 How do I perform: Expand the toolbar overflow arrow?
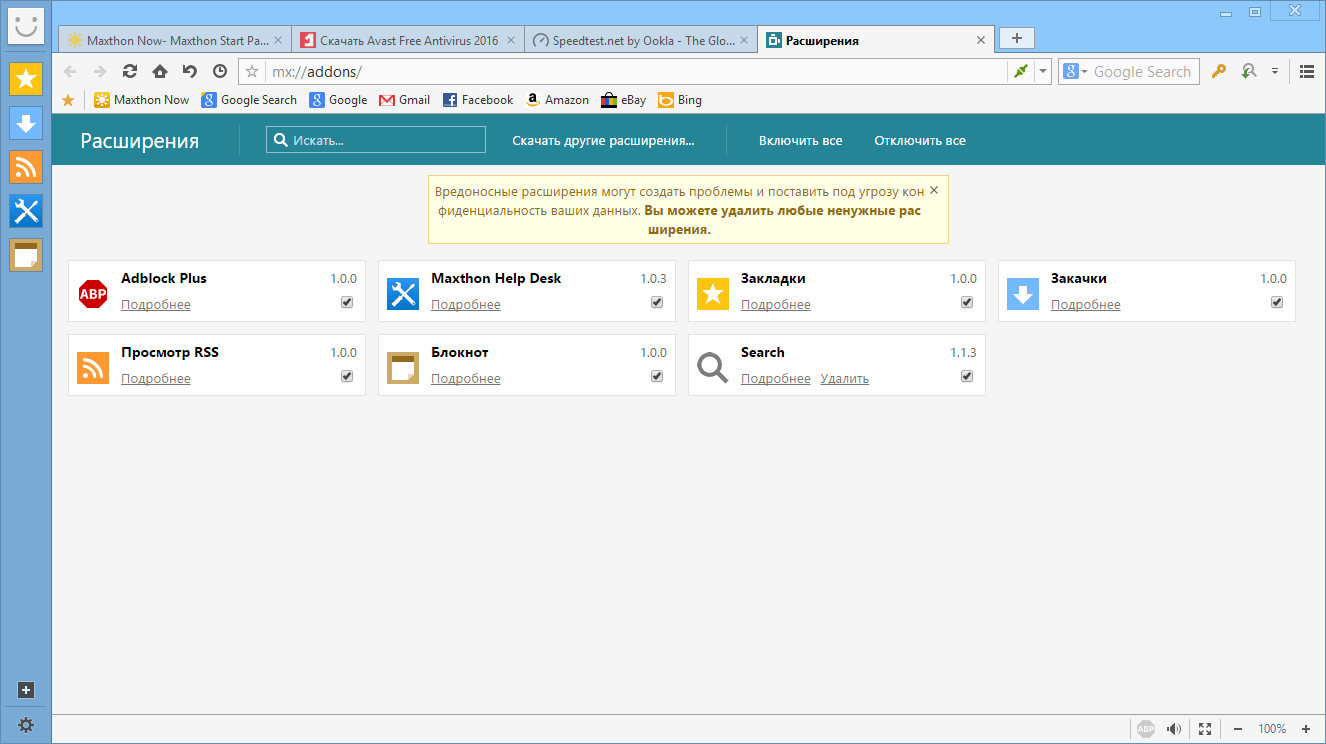pyautogui.click(x=1275, y=71)
